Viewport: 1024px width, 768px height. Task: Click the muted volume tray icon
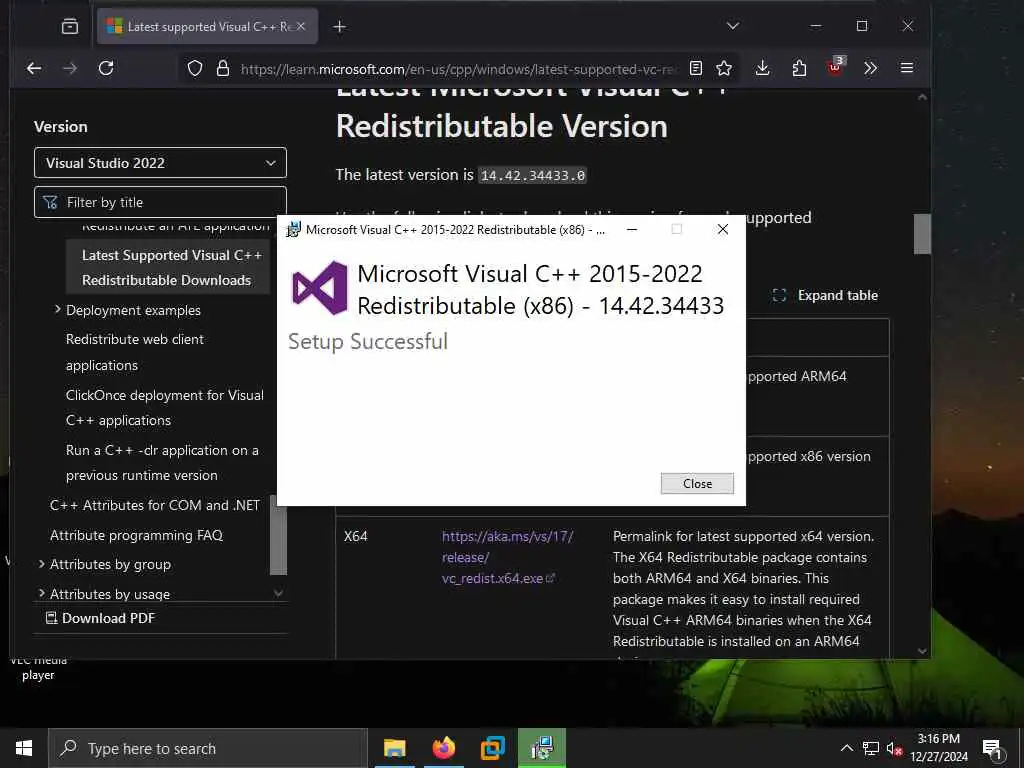coord(894,748)
